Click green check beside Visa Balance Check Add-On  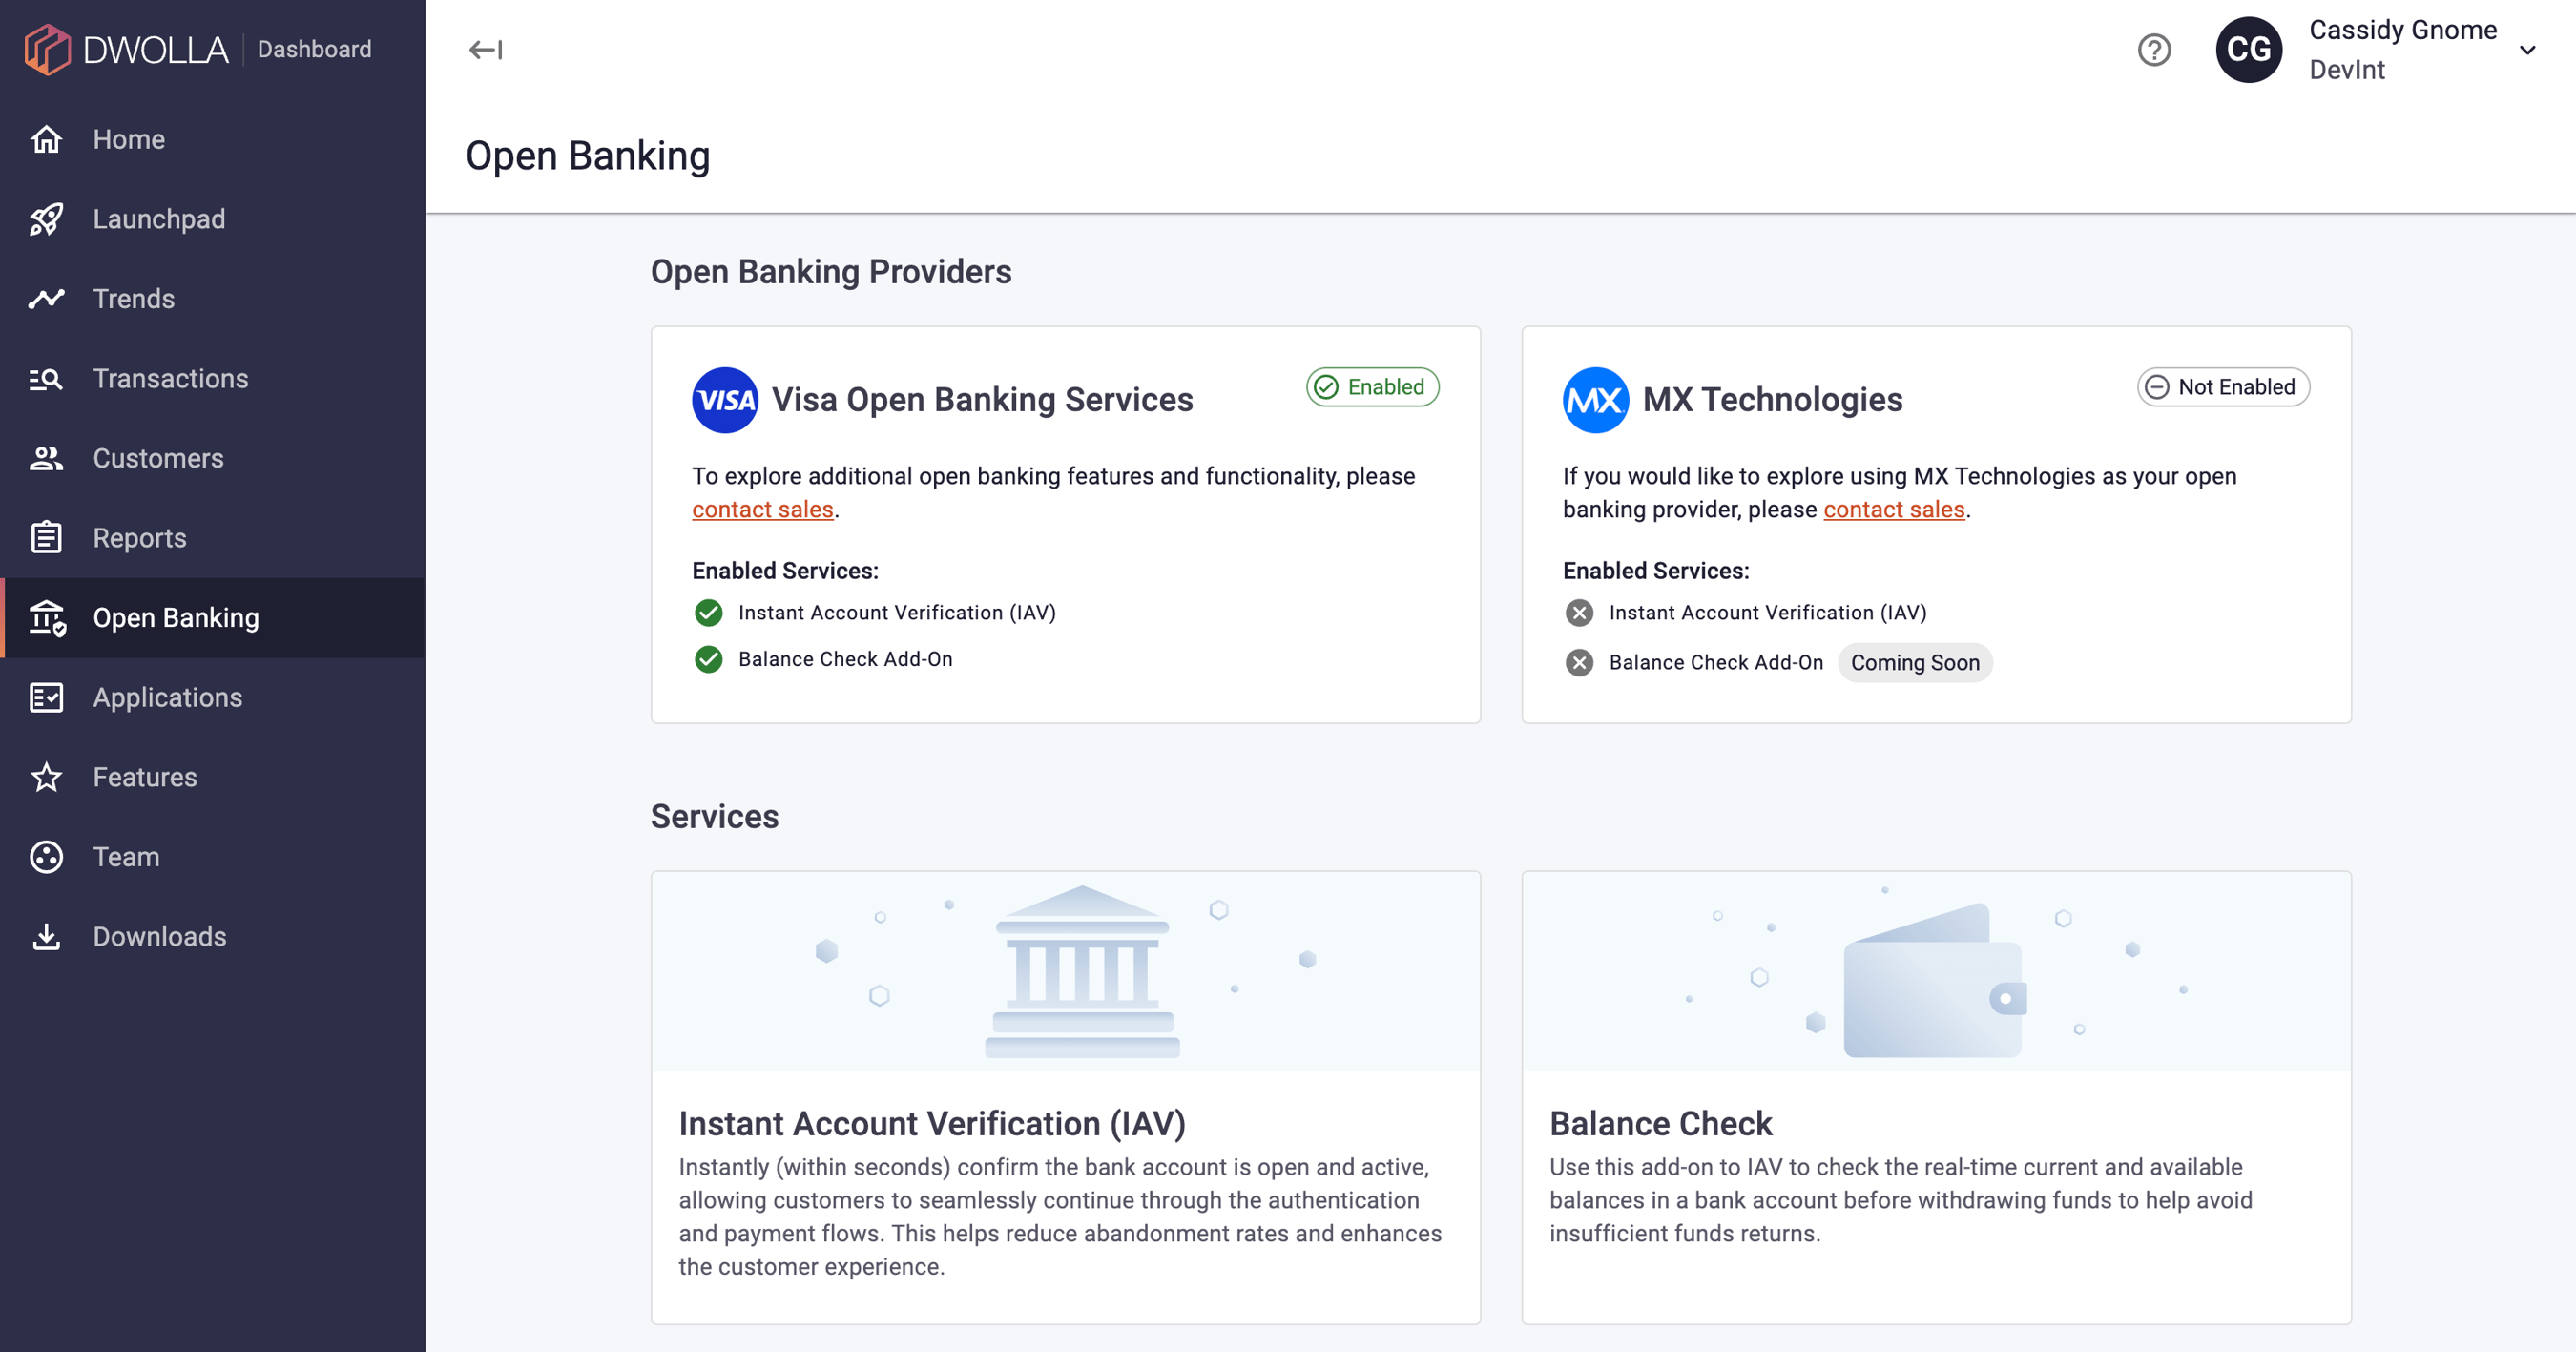pos(708,659)
